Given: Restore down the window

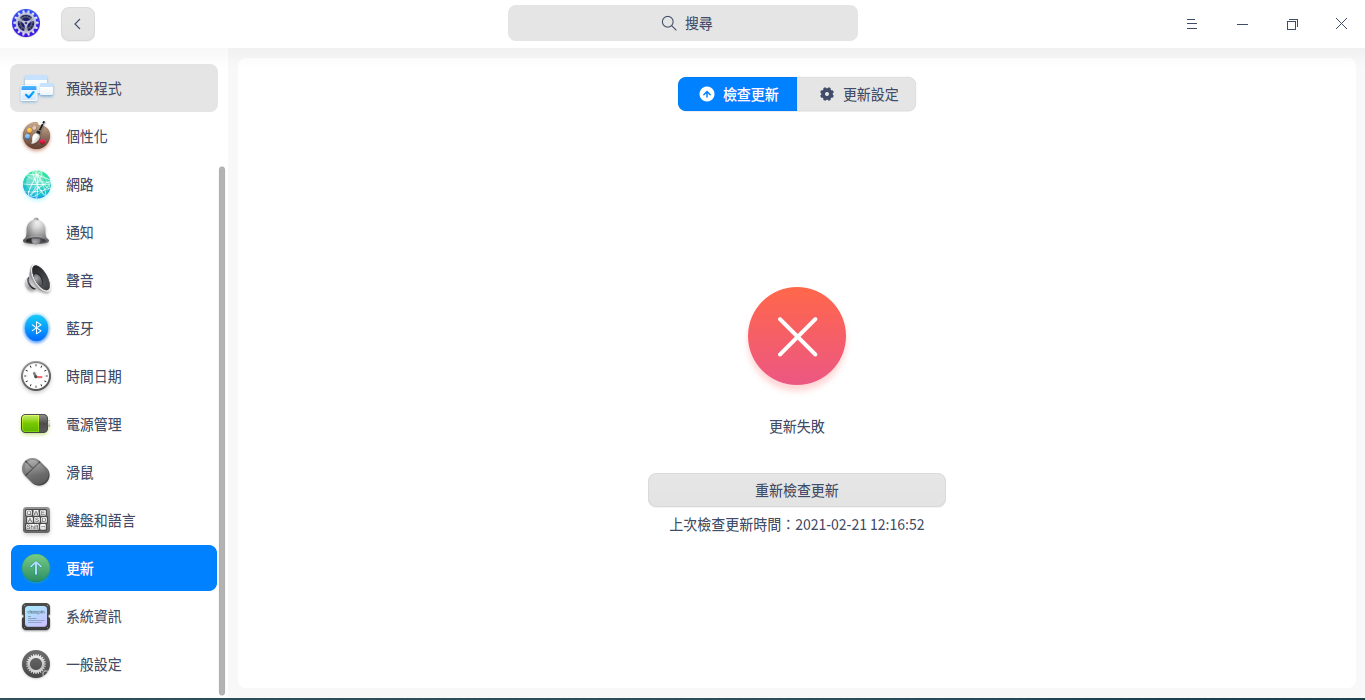Looking at the screenshot, I should click(x=1292, y=24).
